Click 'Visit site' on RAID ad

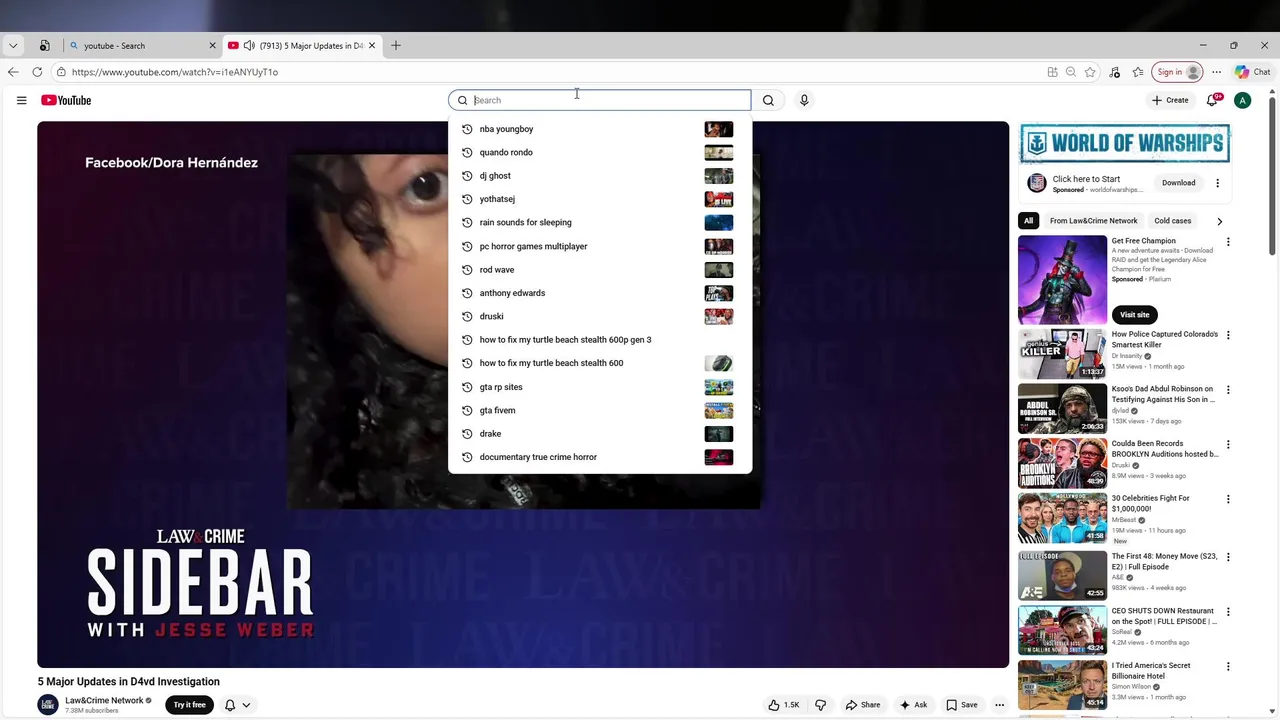[1134, 315]
